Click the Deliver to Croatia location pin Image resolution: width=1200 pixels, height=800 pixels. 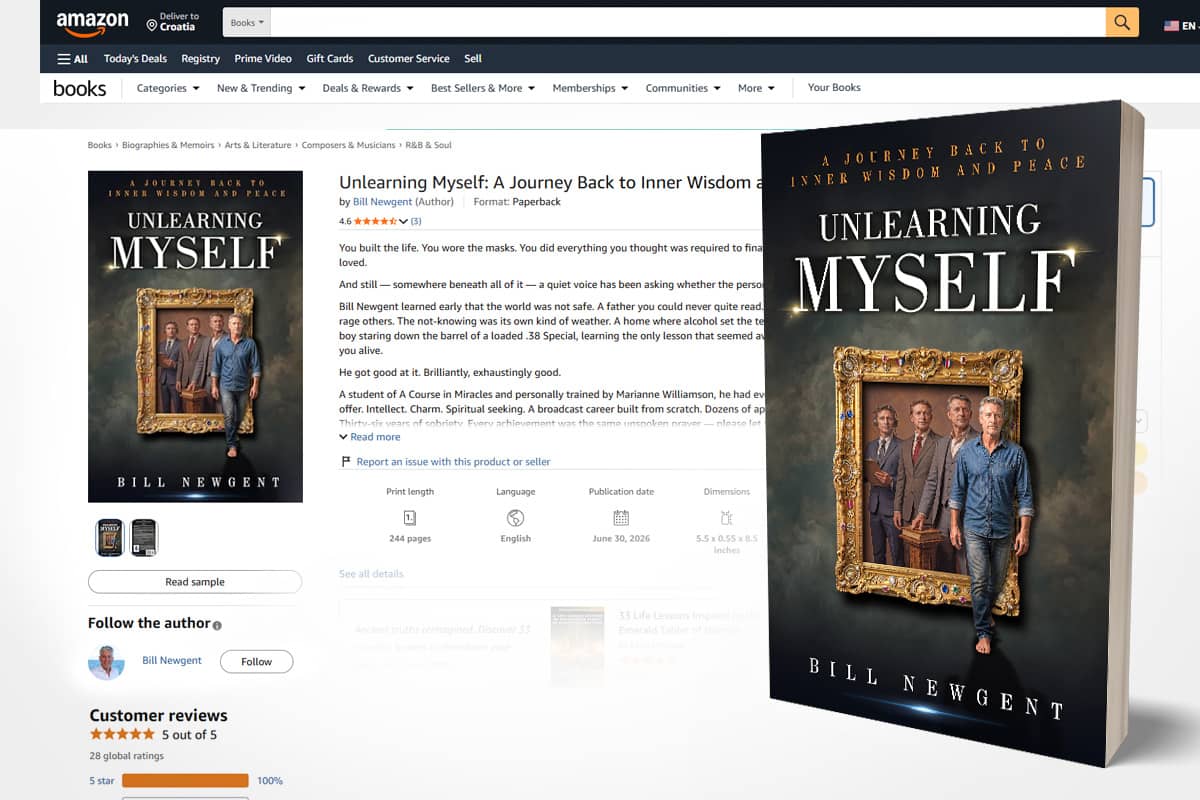point(152,24)
